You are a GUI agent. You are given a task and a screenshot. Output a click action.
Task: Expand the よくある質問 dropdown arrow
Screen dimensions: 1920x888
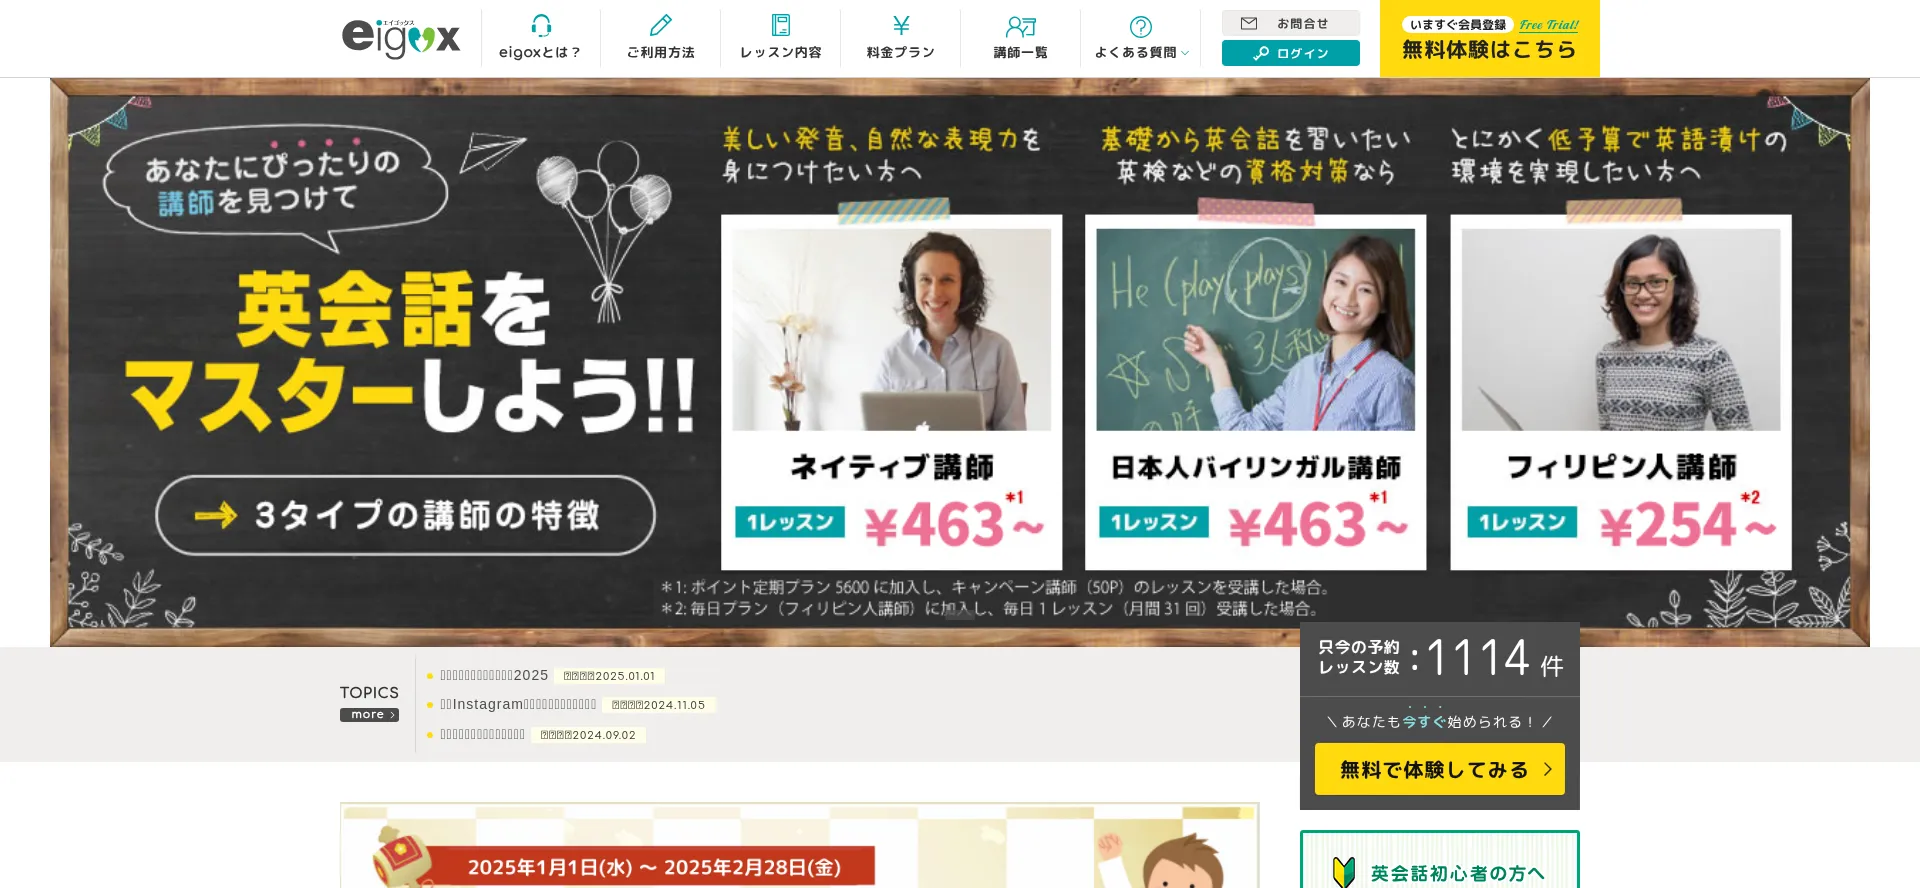coord(1185,53)
